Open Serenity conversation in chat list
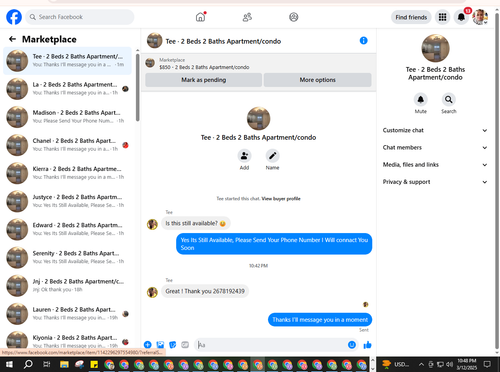 tap(68, 257)
